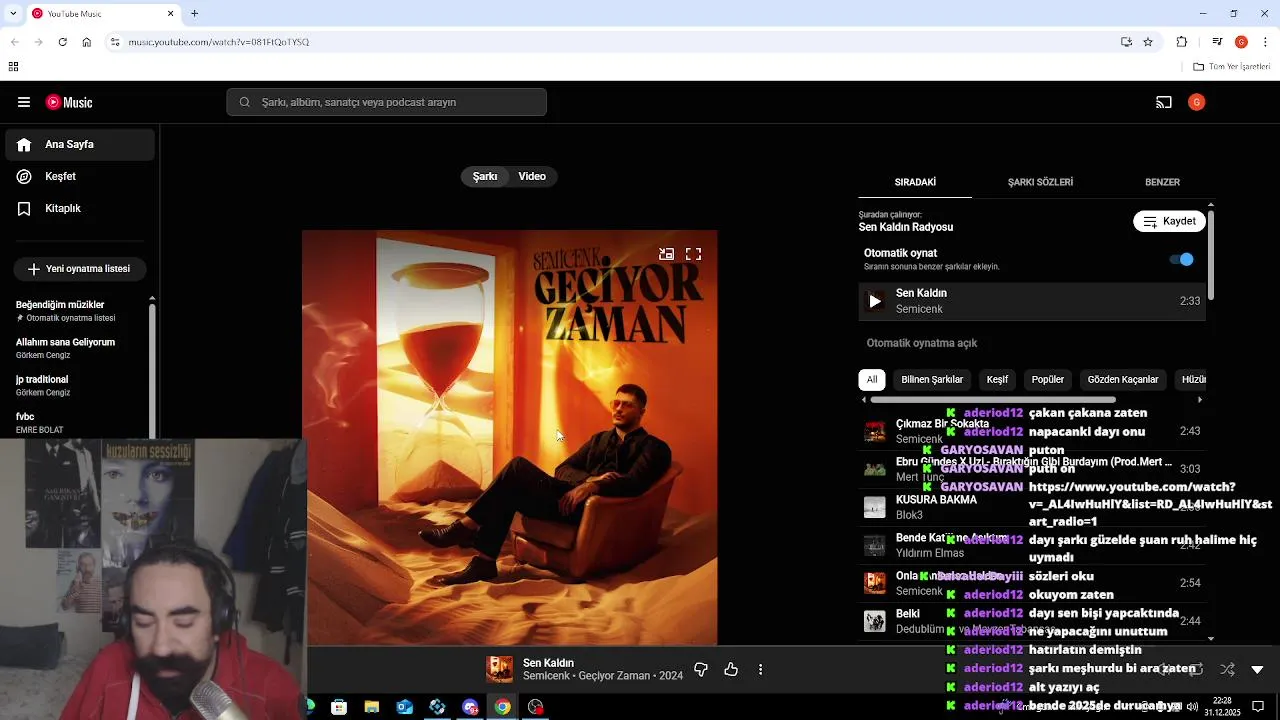Select KUSURA BAKMA by Blok3 in queue

(1032, 507)
